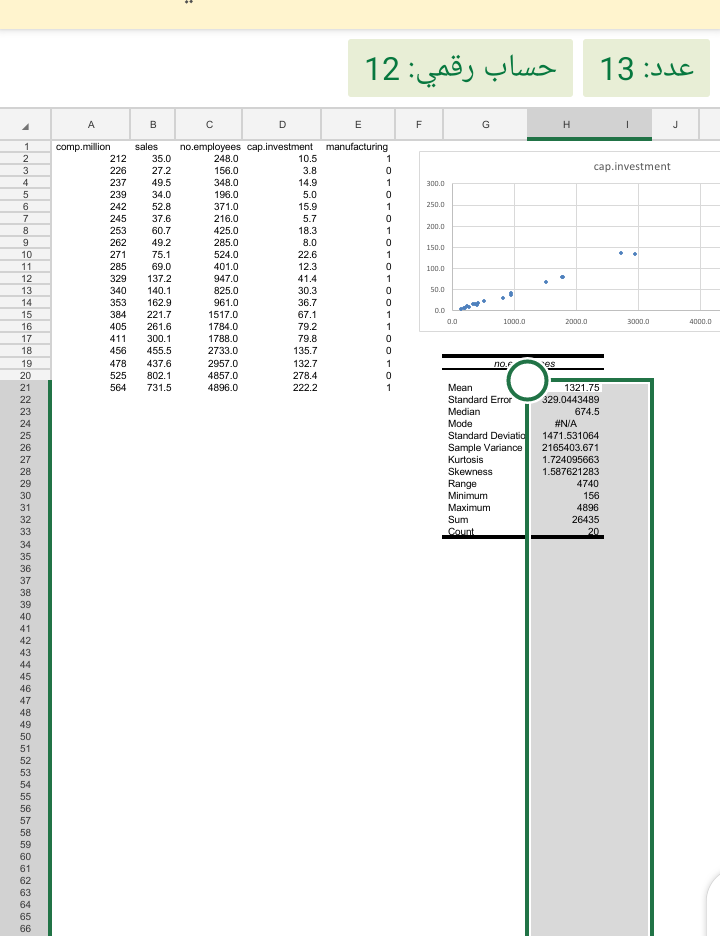Screen dimensions: 720x936
Task: Select column H header
Action: coord(565,124)
